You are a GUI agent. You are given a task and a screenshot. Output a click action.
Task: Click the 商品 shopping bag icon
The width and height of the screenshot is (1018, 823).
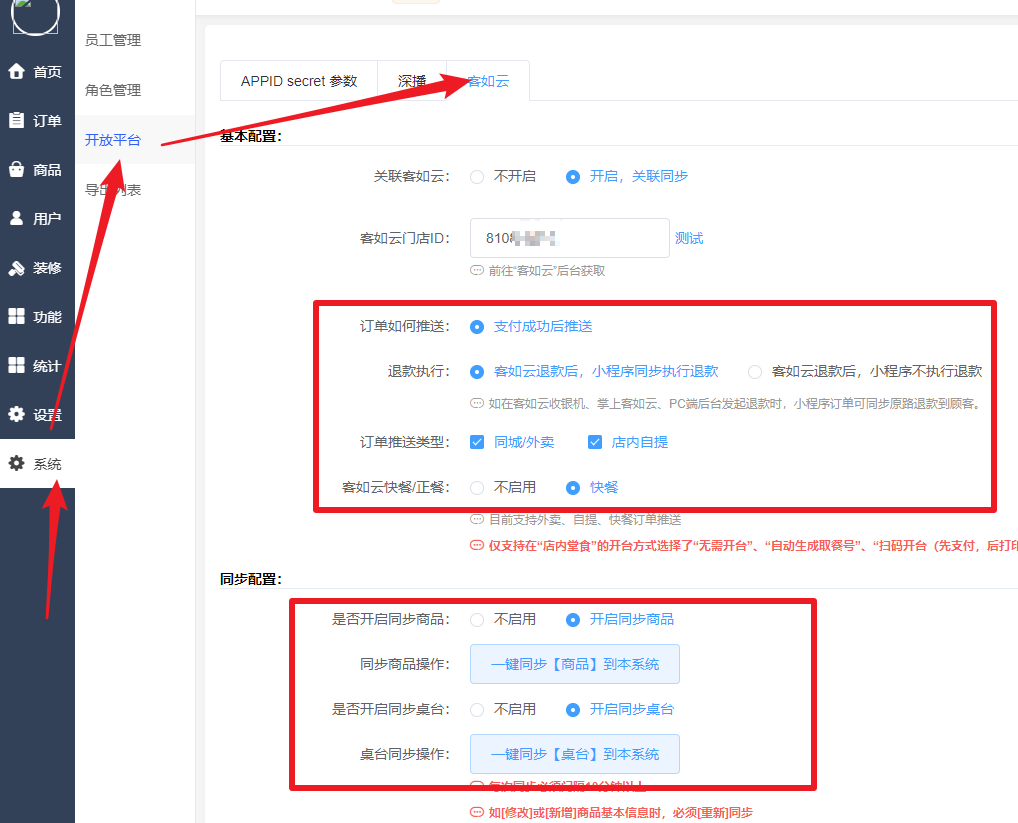point(17,169)
